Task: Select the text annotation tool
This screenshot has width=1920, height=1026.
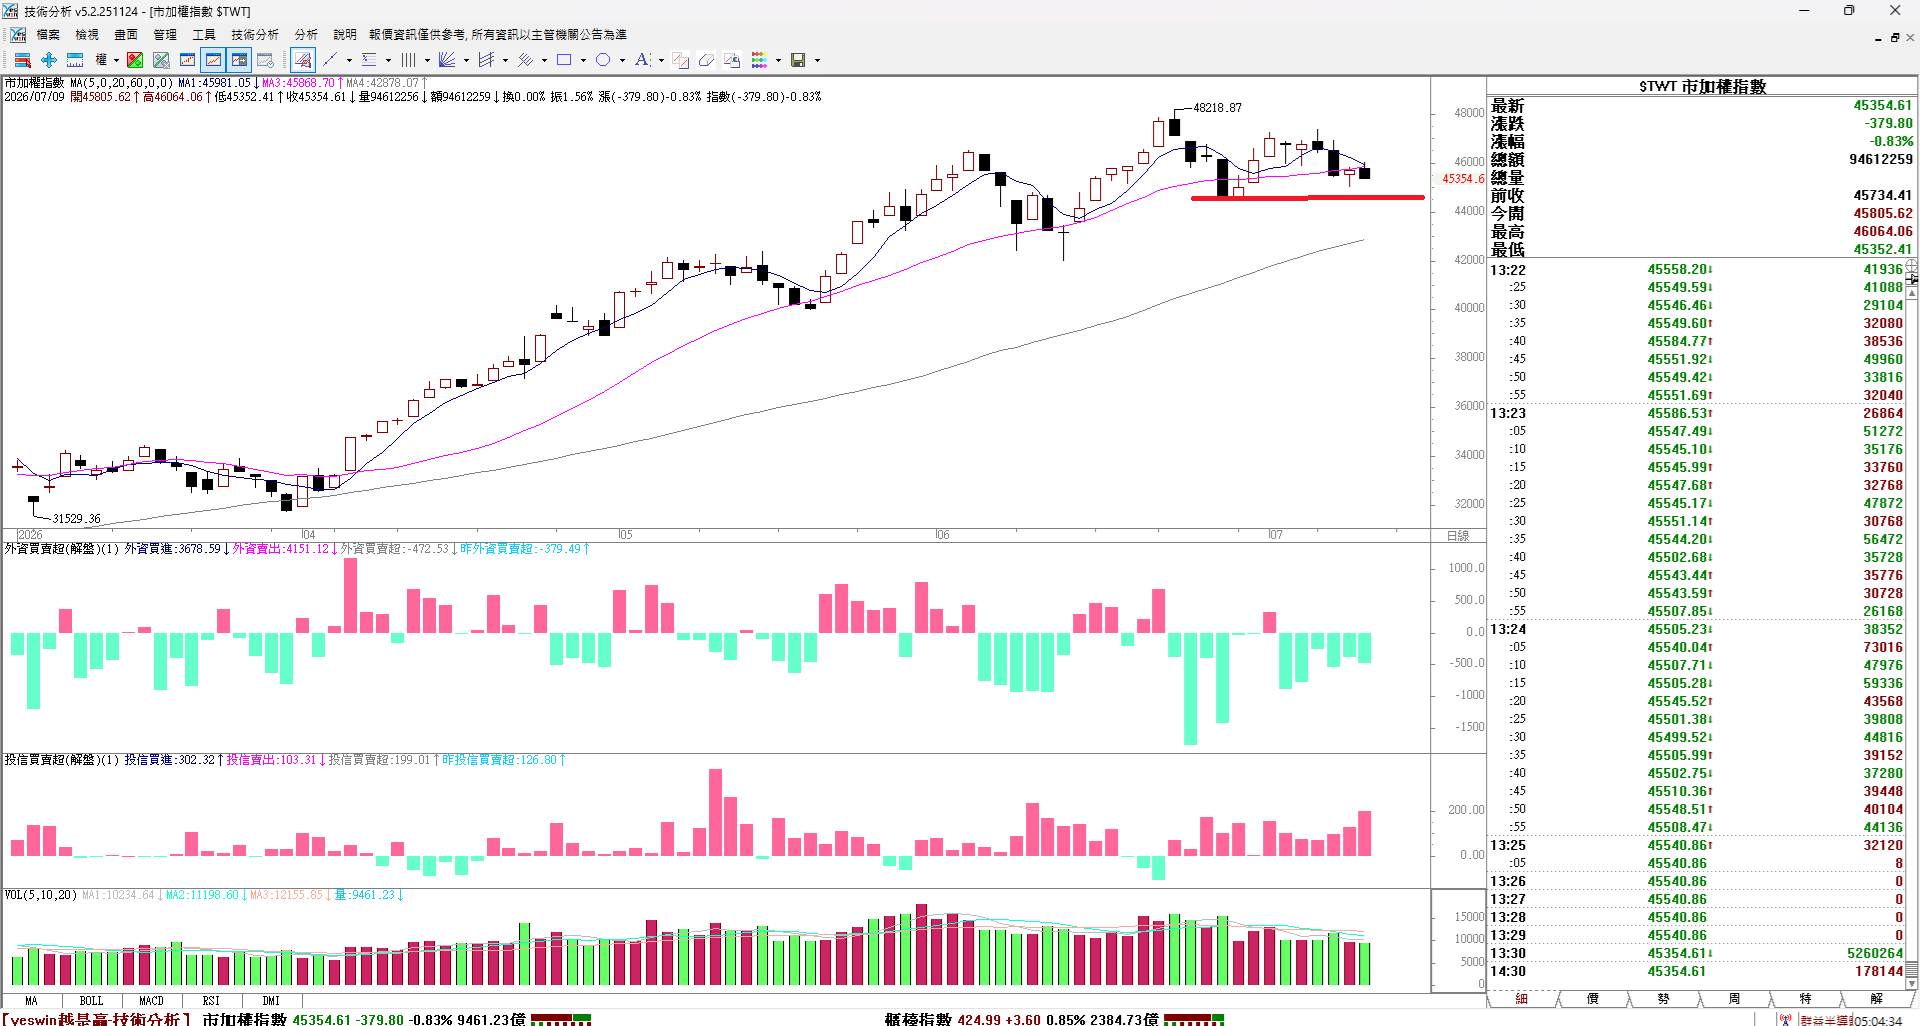Action: coord(642,60)
